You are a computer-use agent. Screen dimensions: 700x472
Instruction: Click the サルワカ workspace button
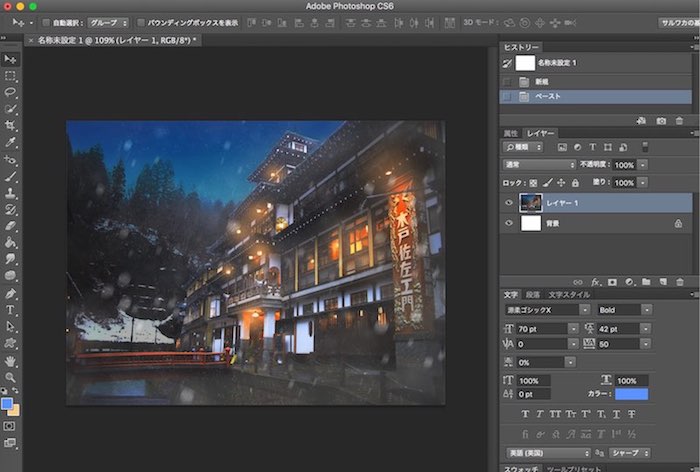(677, 22)
